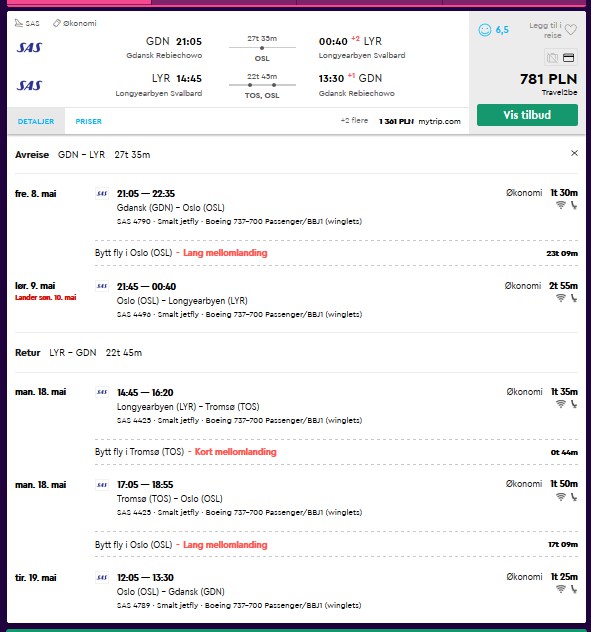Click the no-baggage icon above the price
Screen dimensions: 591x632
pos(552,58)
